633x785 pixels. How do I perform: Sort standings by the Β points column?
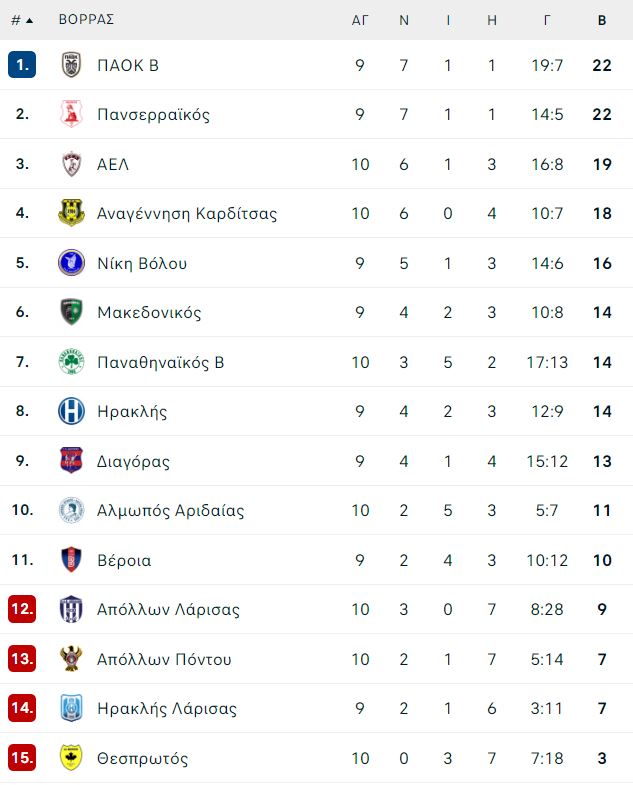602,20
